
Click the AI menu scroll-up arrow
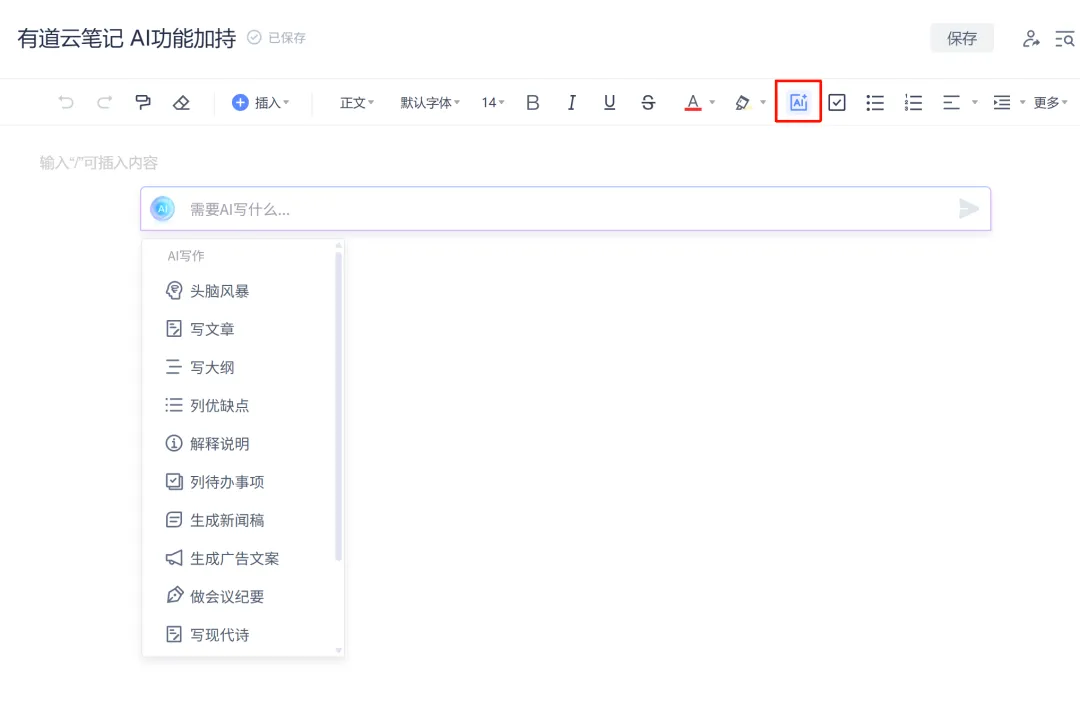[338, 245]
